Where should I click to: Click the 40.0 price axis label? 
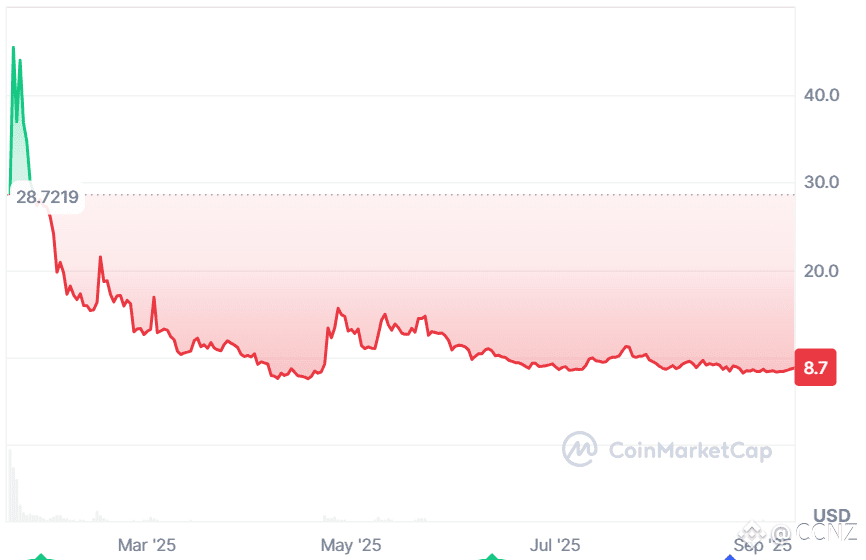coord(821,95)
